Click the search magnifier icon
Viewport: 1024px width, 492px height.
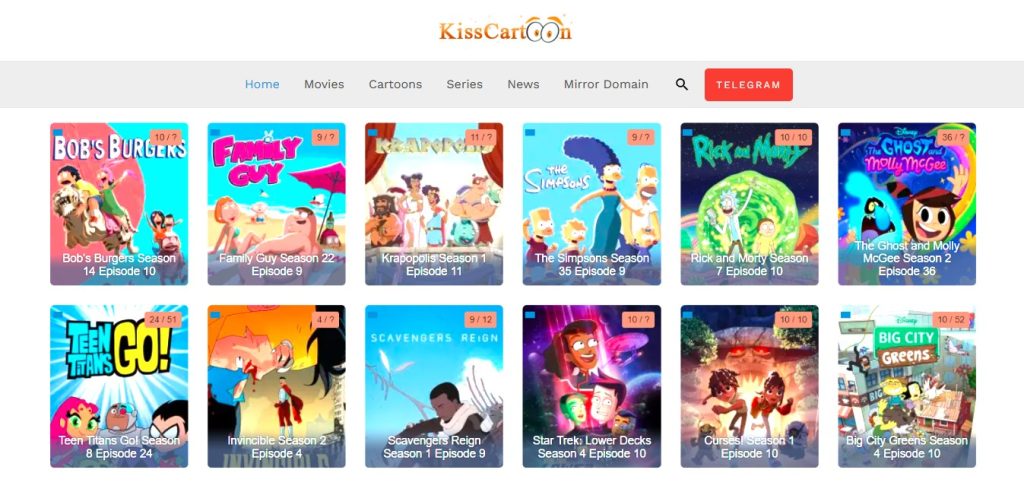tap(682, 84)
